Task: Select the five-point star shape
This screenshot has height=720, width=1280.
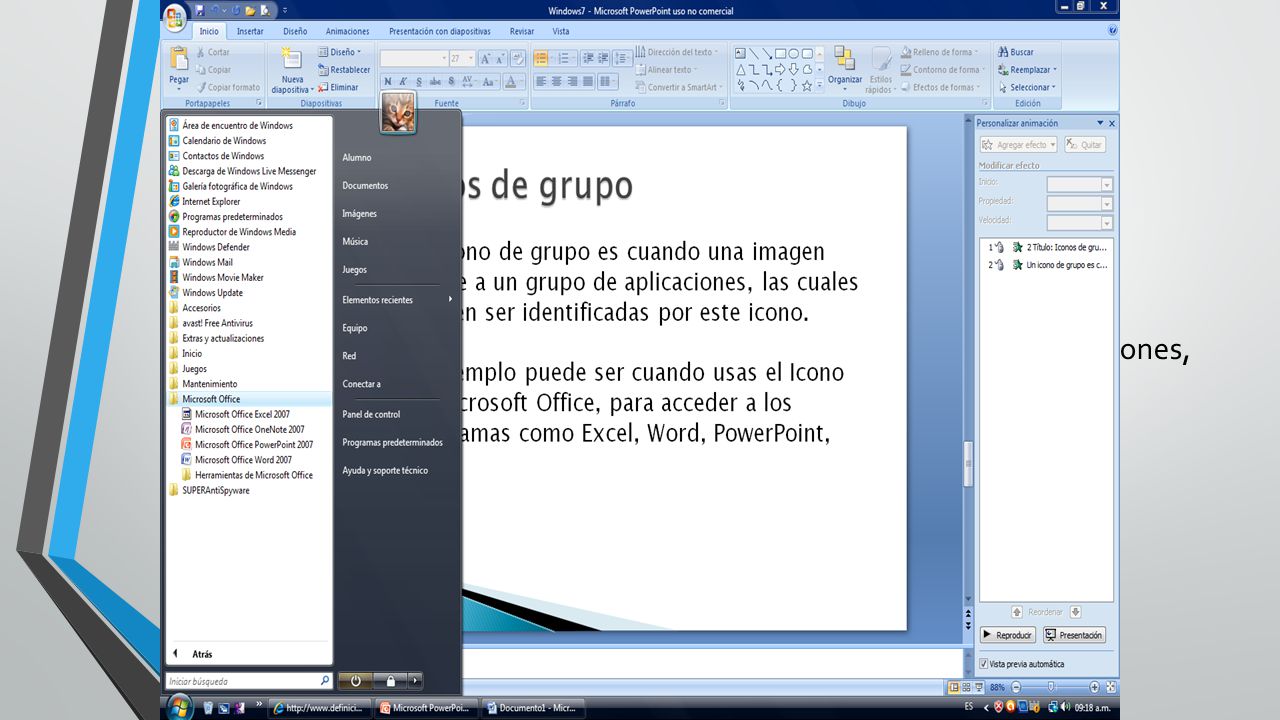Action: click(x=807, y=85)
